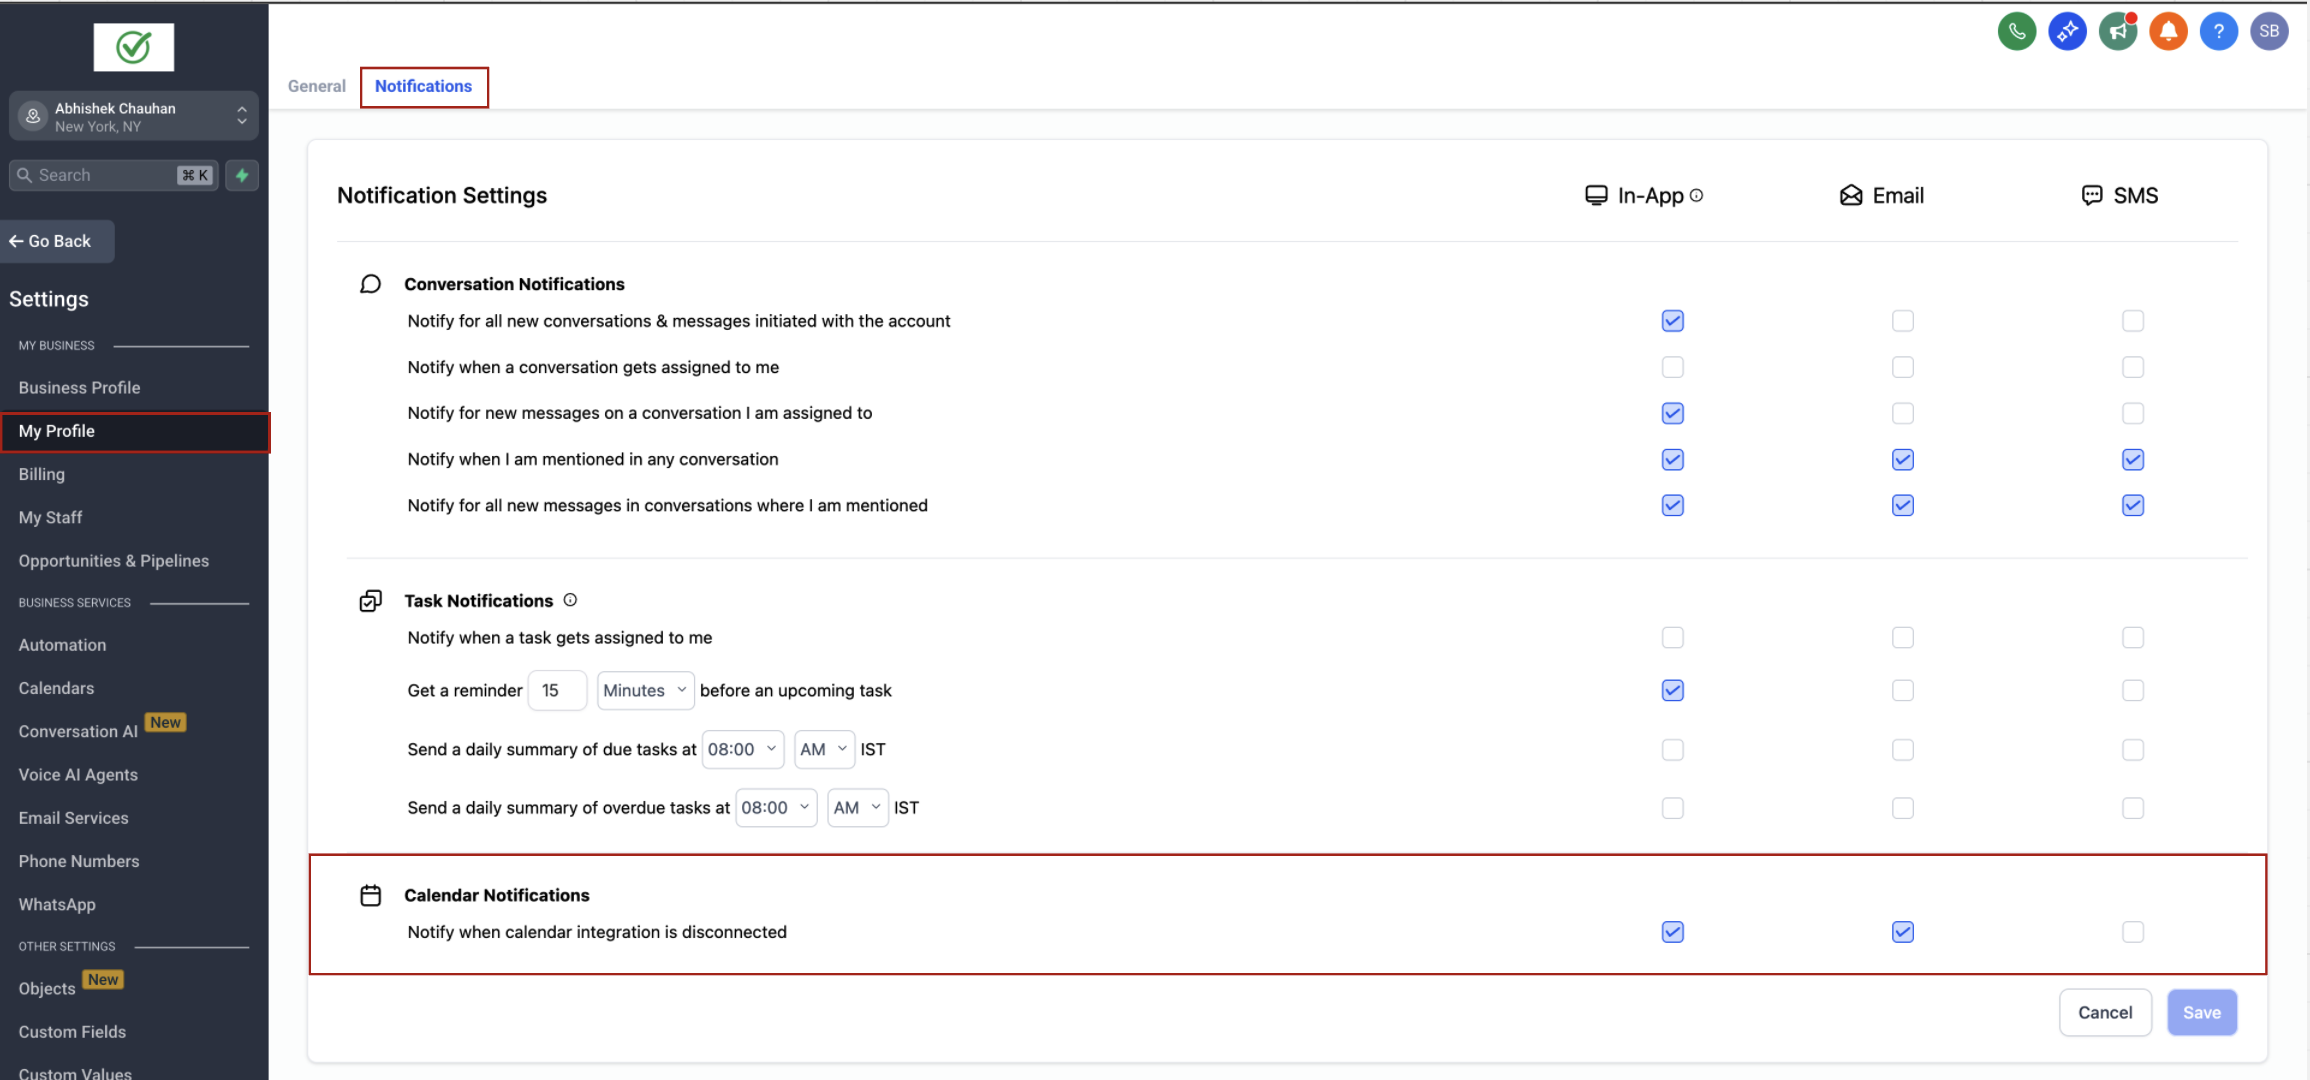Click the In-App info icon
The width and height of the screenshot is (2310, 1080).
pos(1697,196)
